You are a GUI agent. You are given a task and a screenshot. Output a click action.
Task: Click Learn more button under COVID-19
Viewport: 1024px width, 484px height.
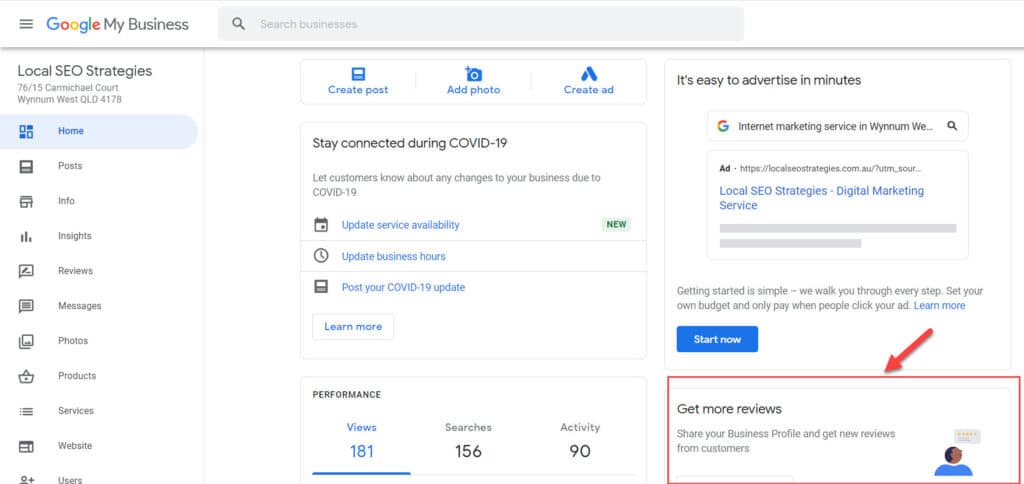353,327
